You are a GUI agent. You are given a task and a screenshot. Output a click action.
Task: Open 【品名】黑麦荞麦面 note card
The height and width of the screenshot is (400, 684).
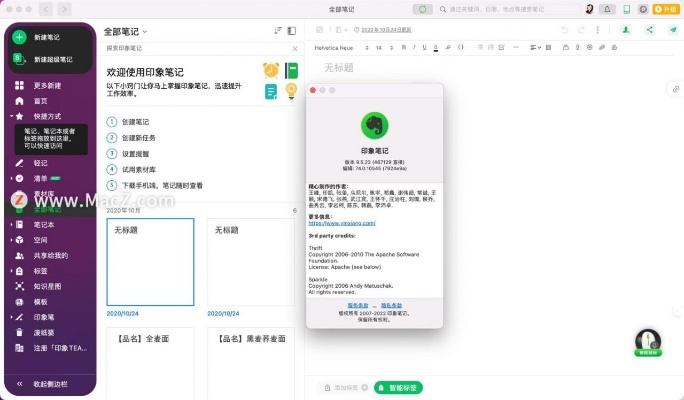click(251, 363)
